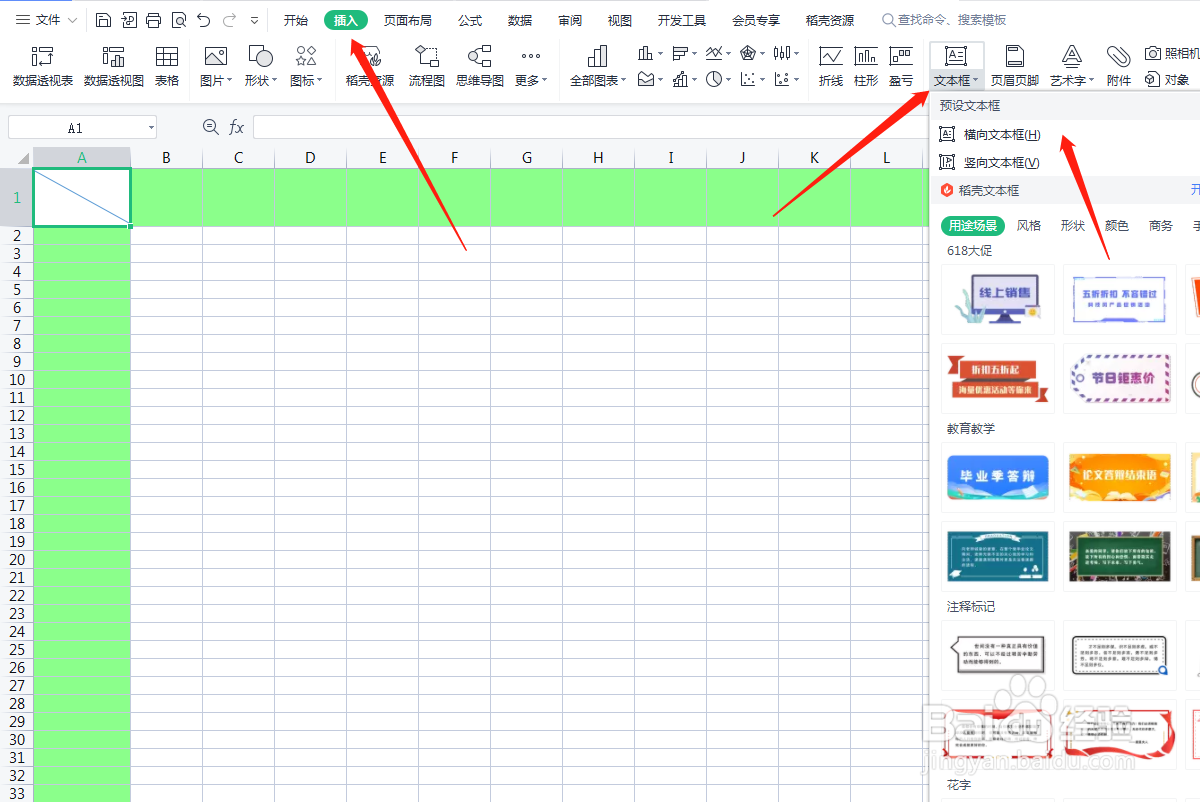Image resolution: width=1200 pixels, height=802 pixels.
Task: Switch to the 审阅 review tab
Action: point(570,20)
